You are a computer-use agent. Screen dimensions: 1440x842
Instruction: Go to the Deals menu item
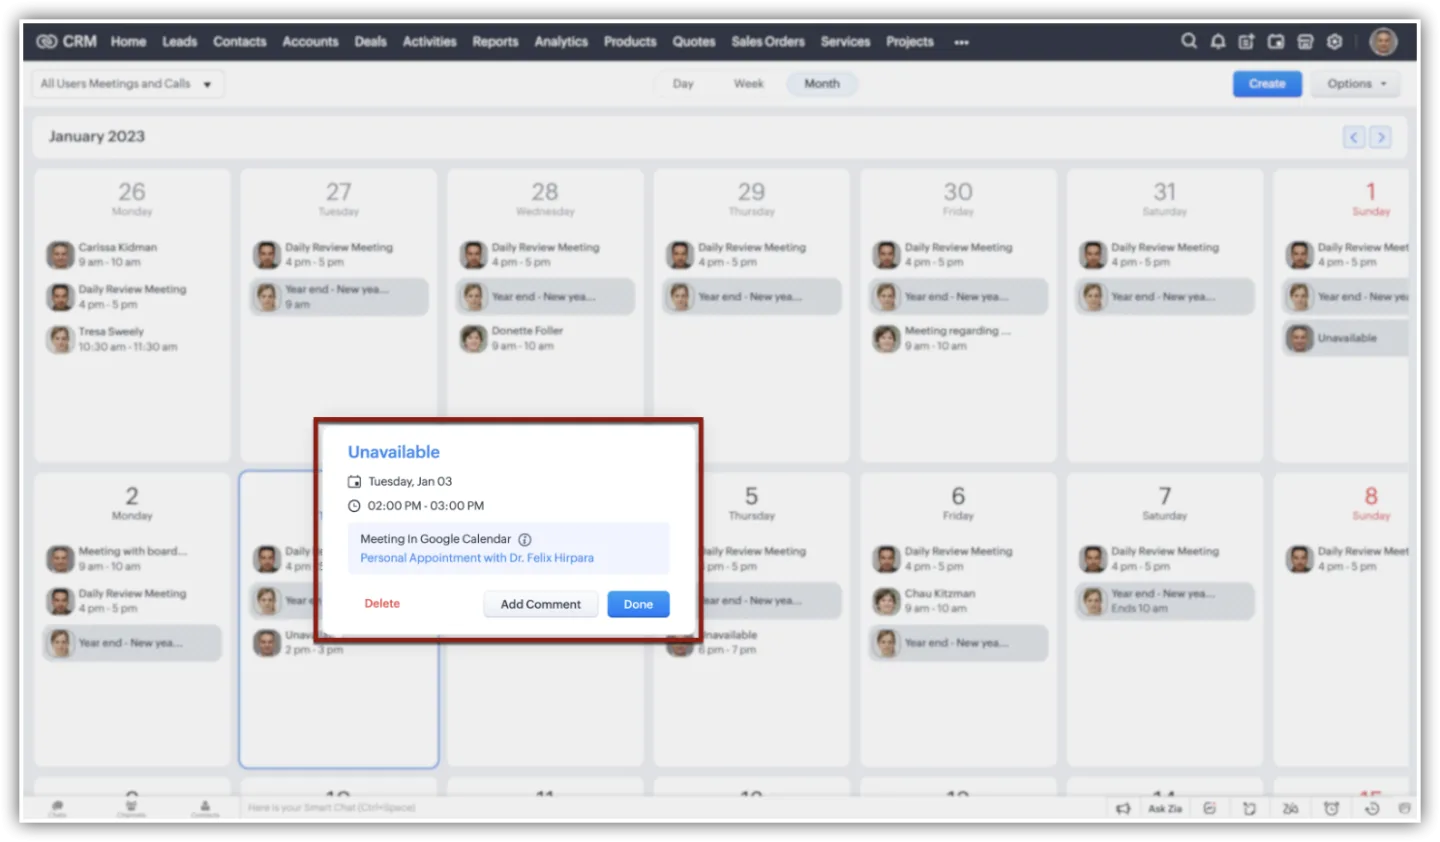click(x=370, y=42)
